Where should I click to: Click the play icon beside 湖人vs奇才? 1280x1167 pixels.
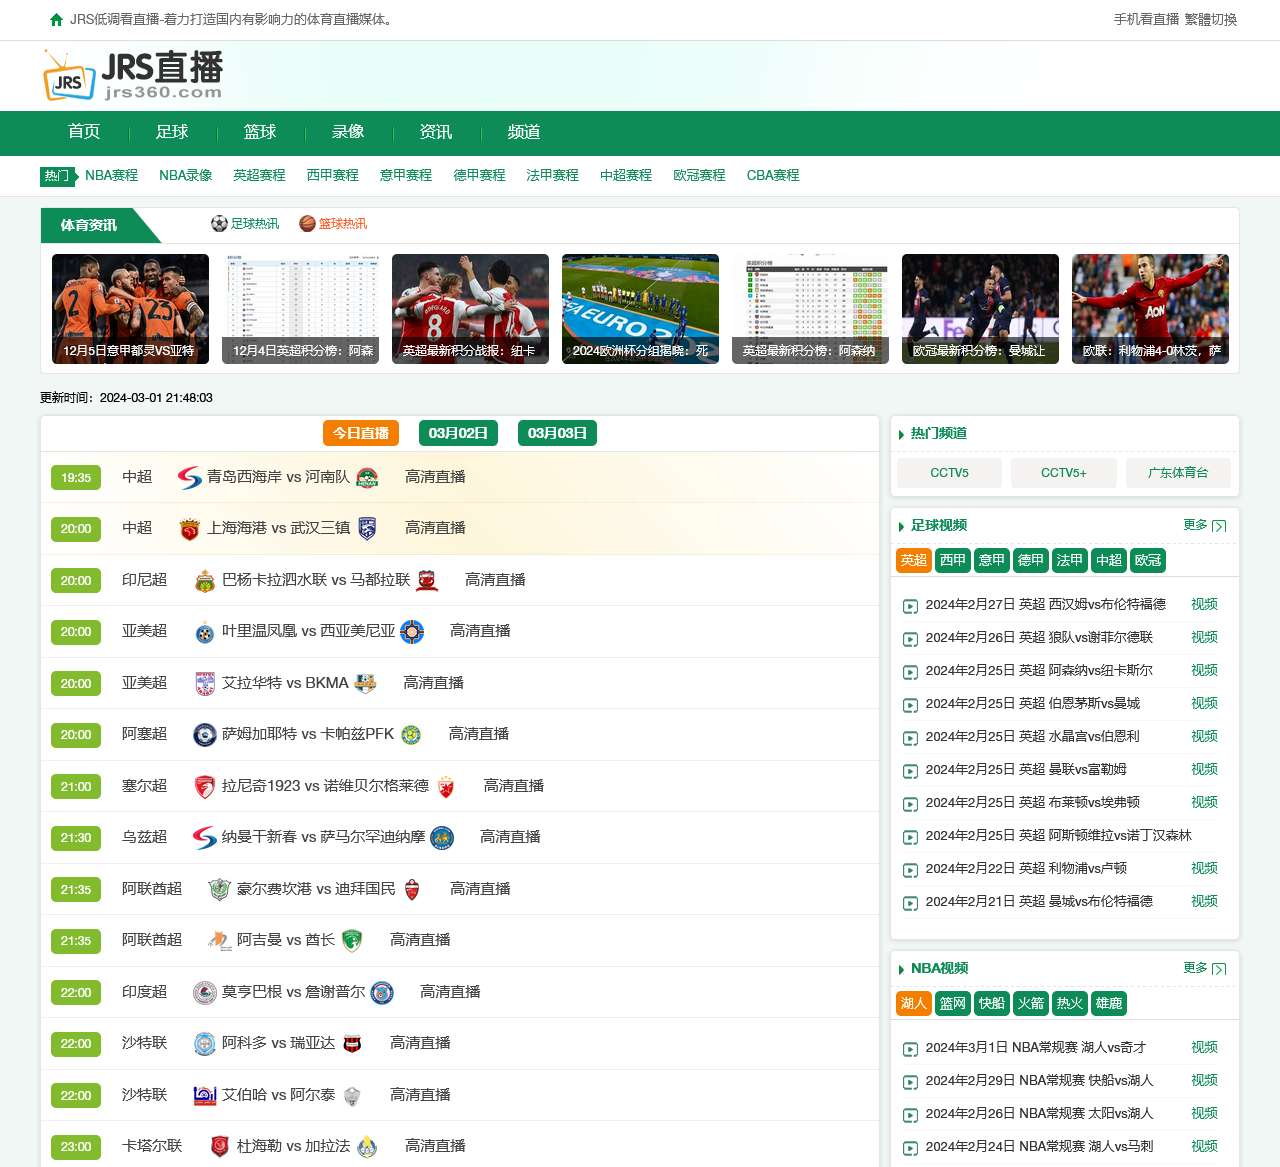[x=910, y=1049]
